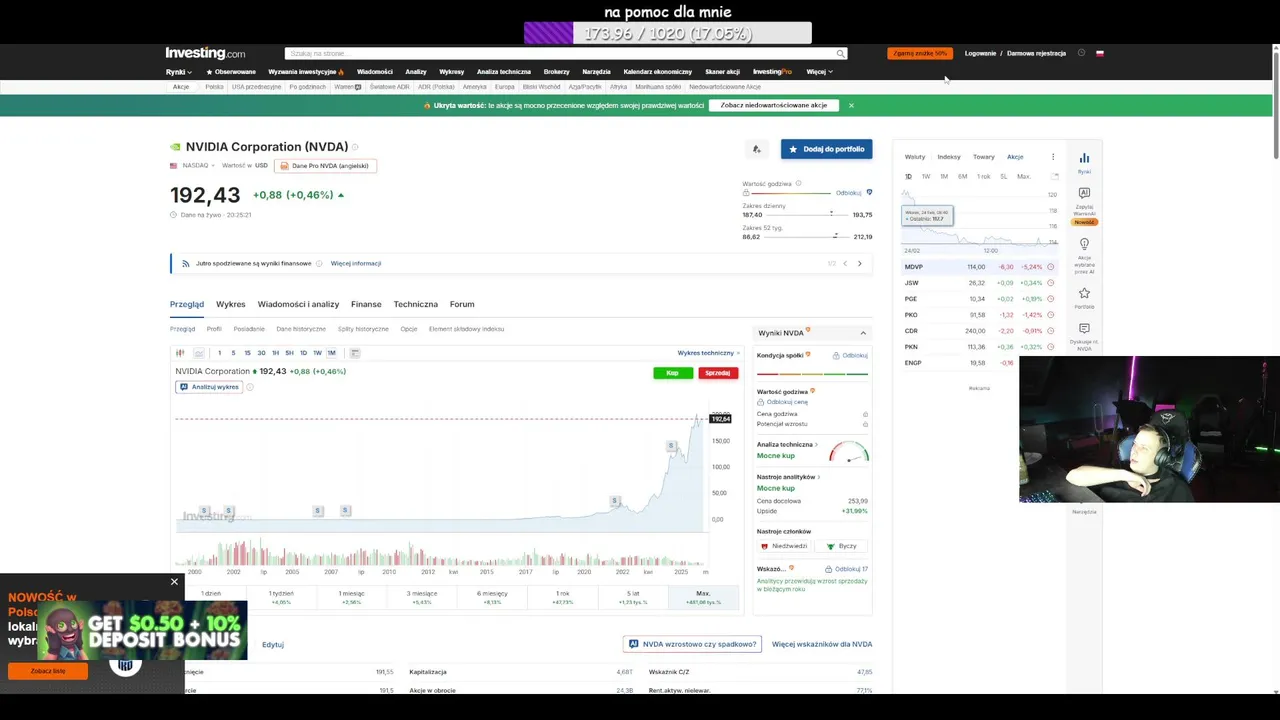Open the Więcej dropdown in navigation
The image size is (1280, 720).
pos(819,72)
